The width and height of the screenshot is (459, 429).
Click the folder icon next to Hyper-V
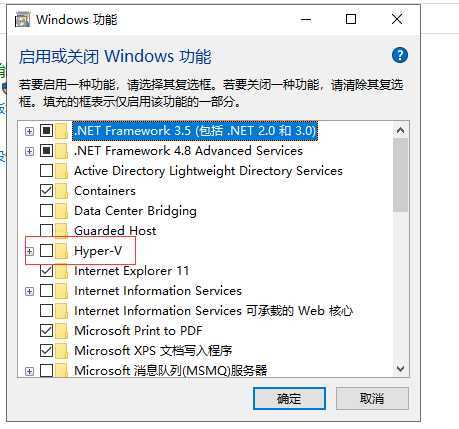[62, 251]
